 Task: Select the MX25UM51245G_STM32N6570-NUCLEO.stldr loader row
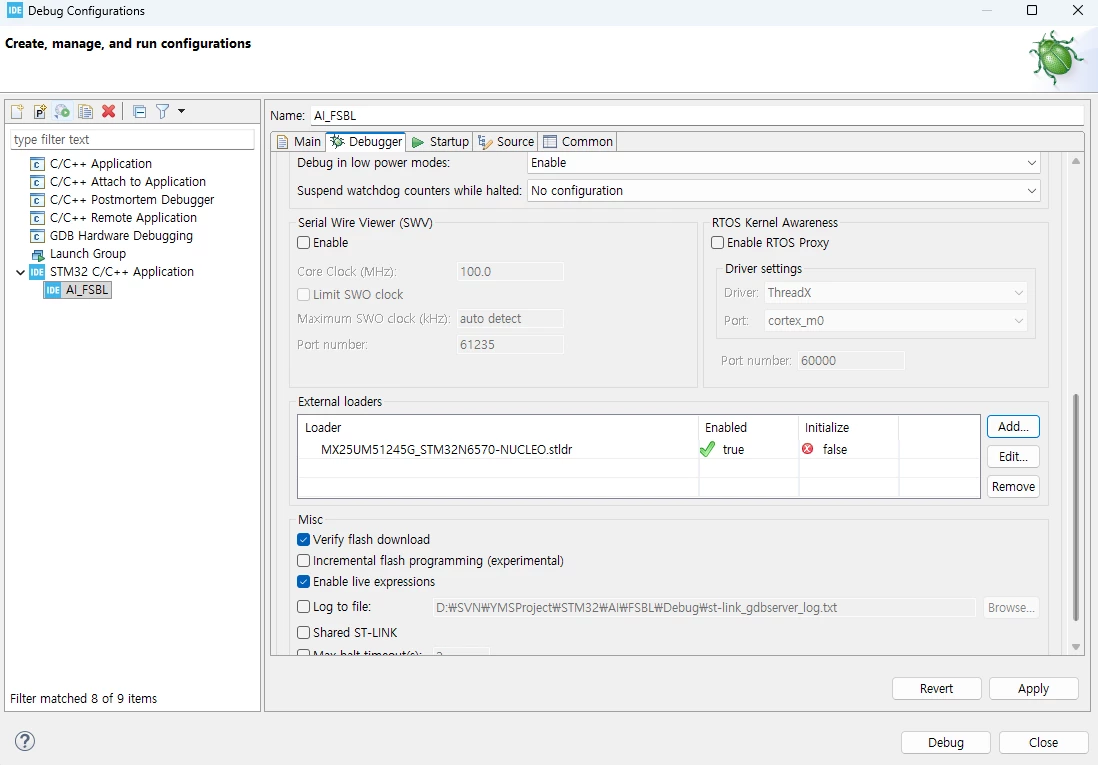[639, 450]
